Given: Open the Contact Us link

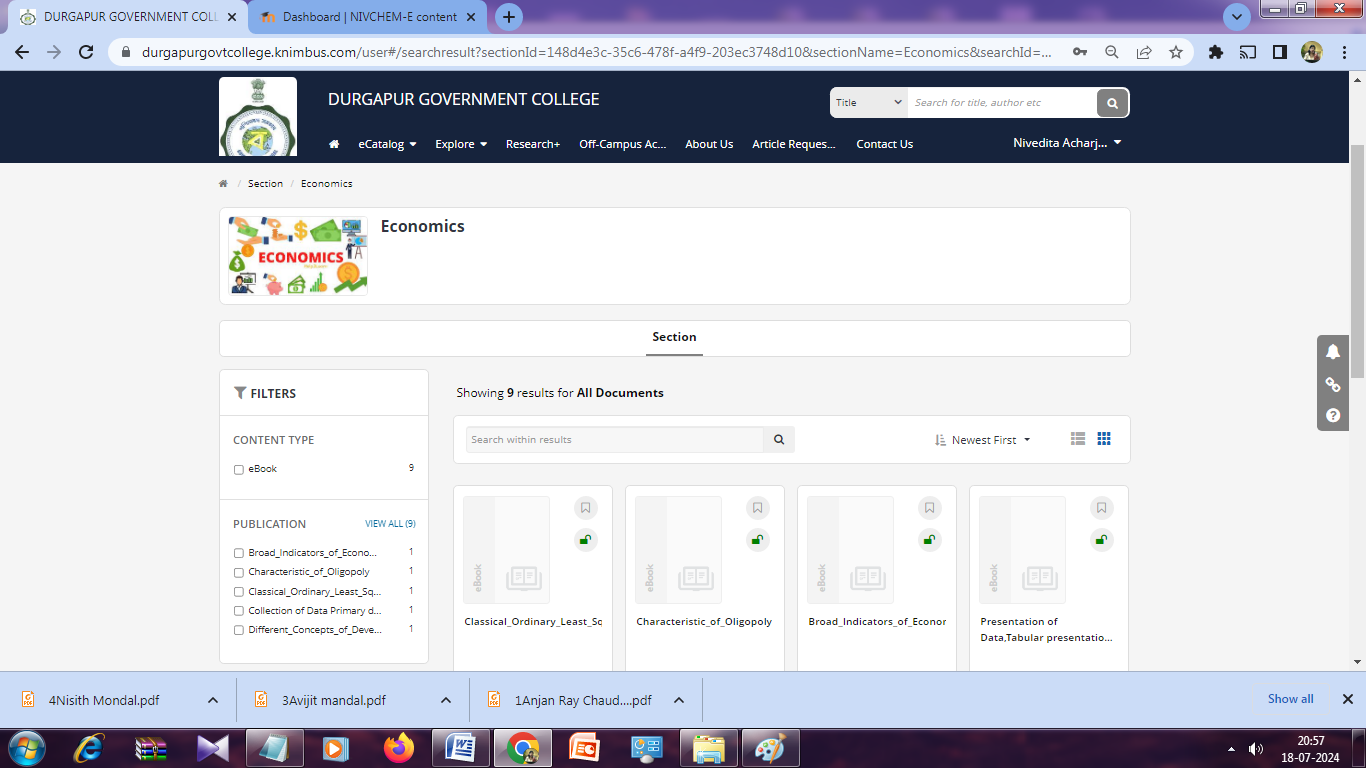Looking at the screenshot, I should (x=884, y=144).
